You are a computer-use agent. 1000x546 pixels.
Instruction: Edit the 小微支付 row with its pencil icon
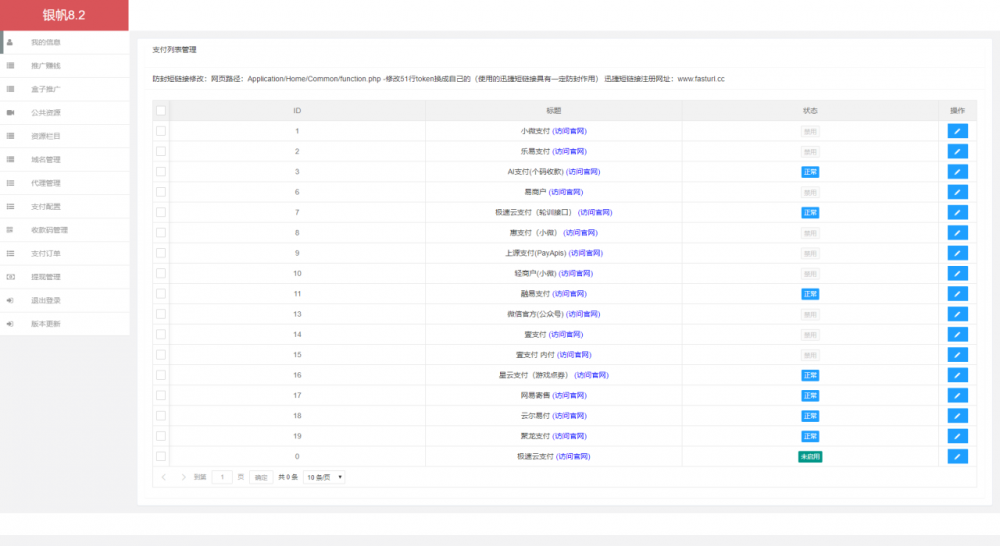957,131
